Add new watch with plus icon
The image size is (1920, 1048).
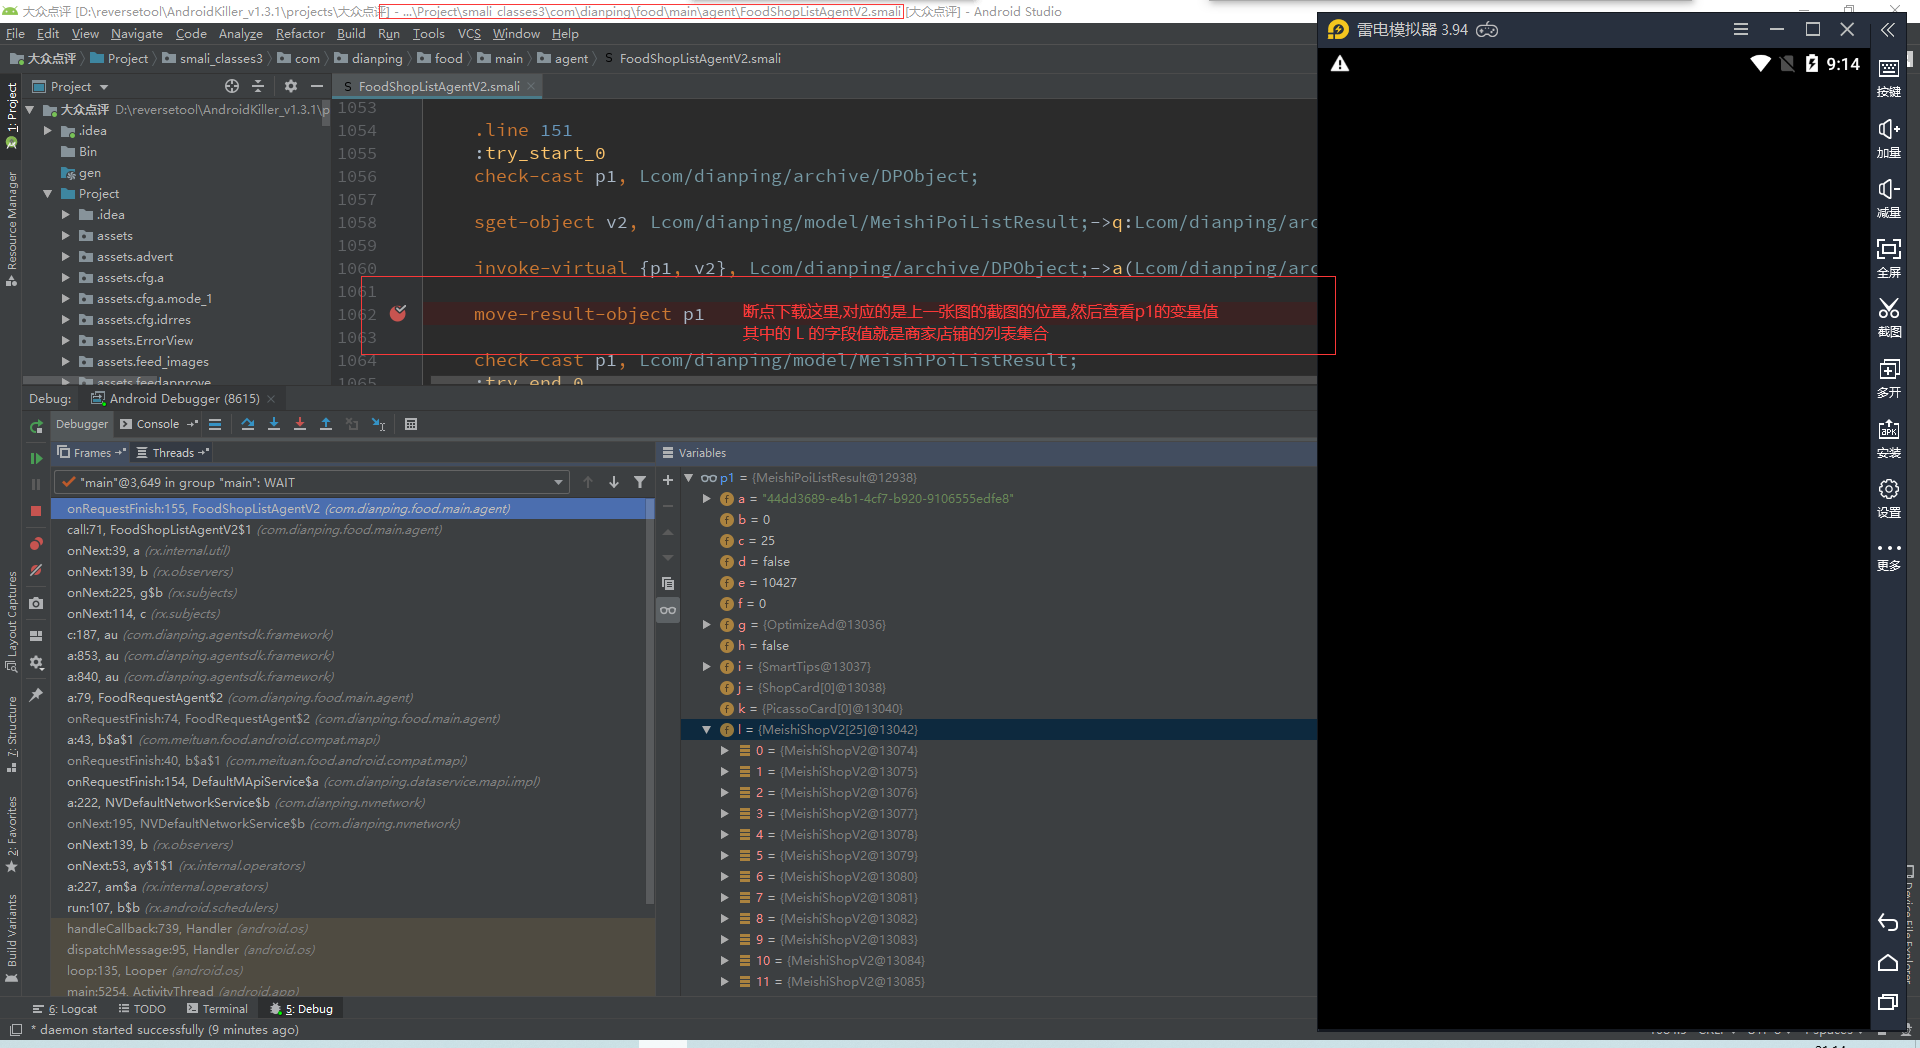point(668,480)
